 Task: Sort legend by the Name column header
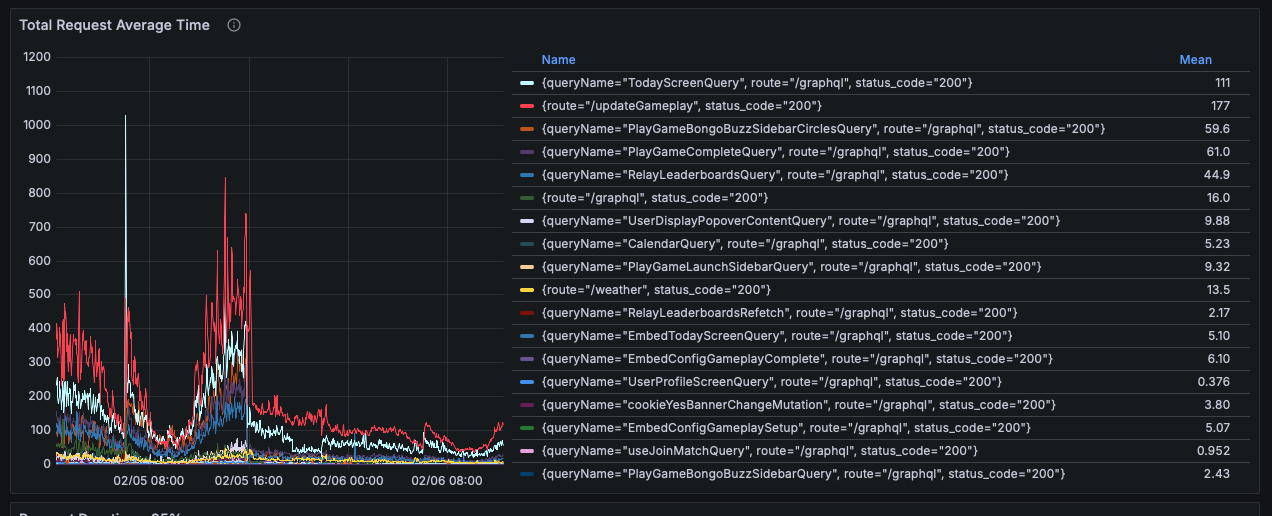(558, 60)
